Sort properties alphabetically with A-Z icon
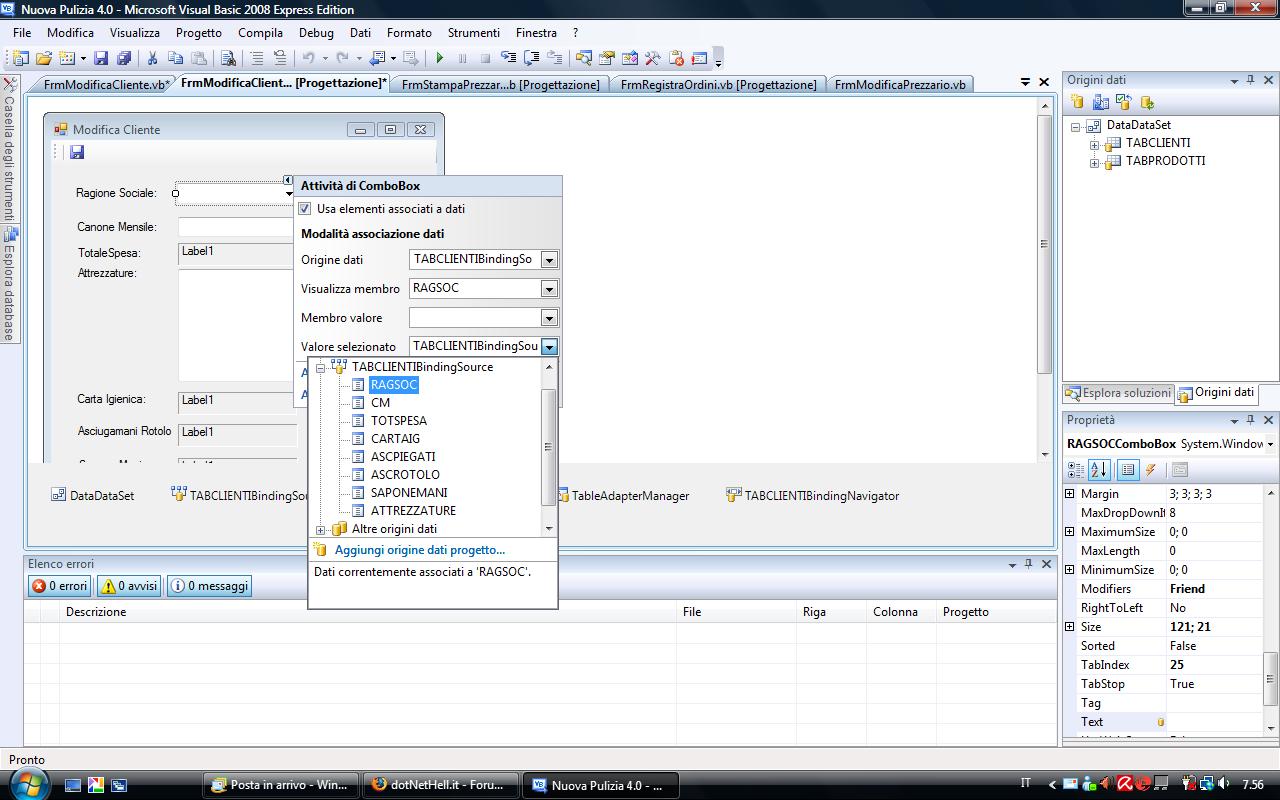This screenshot has width=1280, height=800. pos(1099,470)
